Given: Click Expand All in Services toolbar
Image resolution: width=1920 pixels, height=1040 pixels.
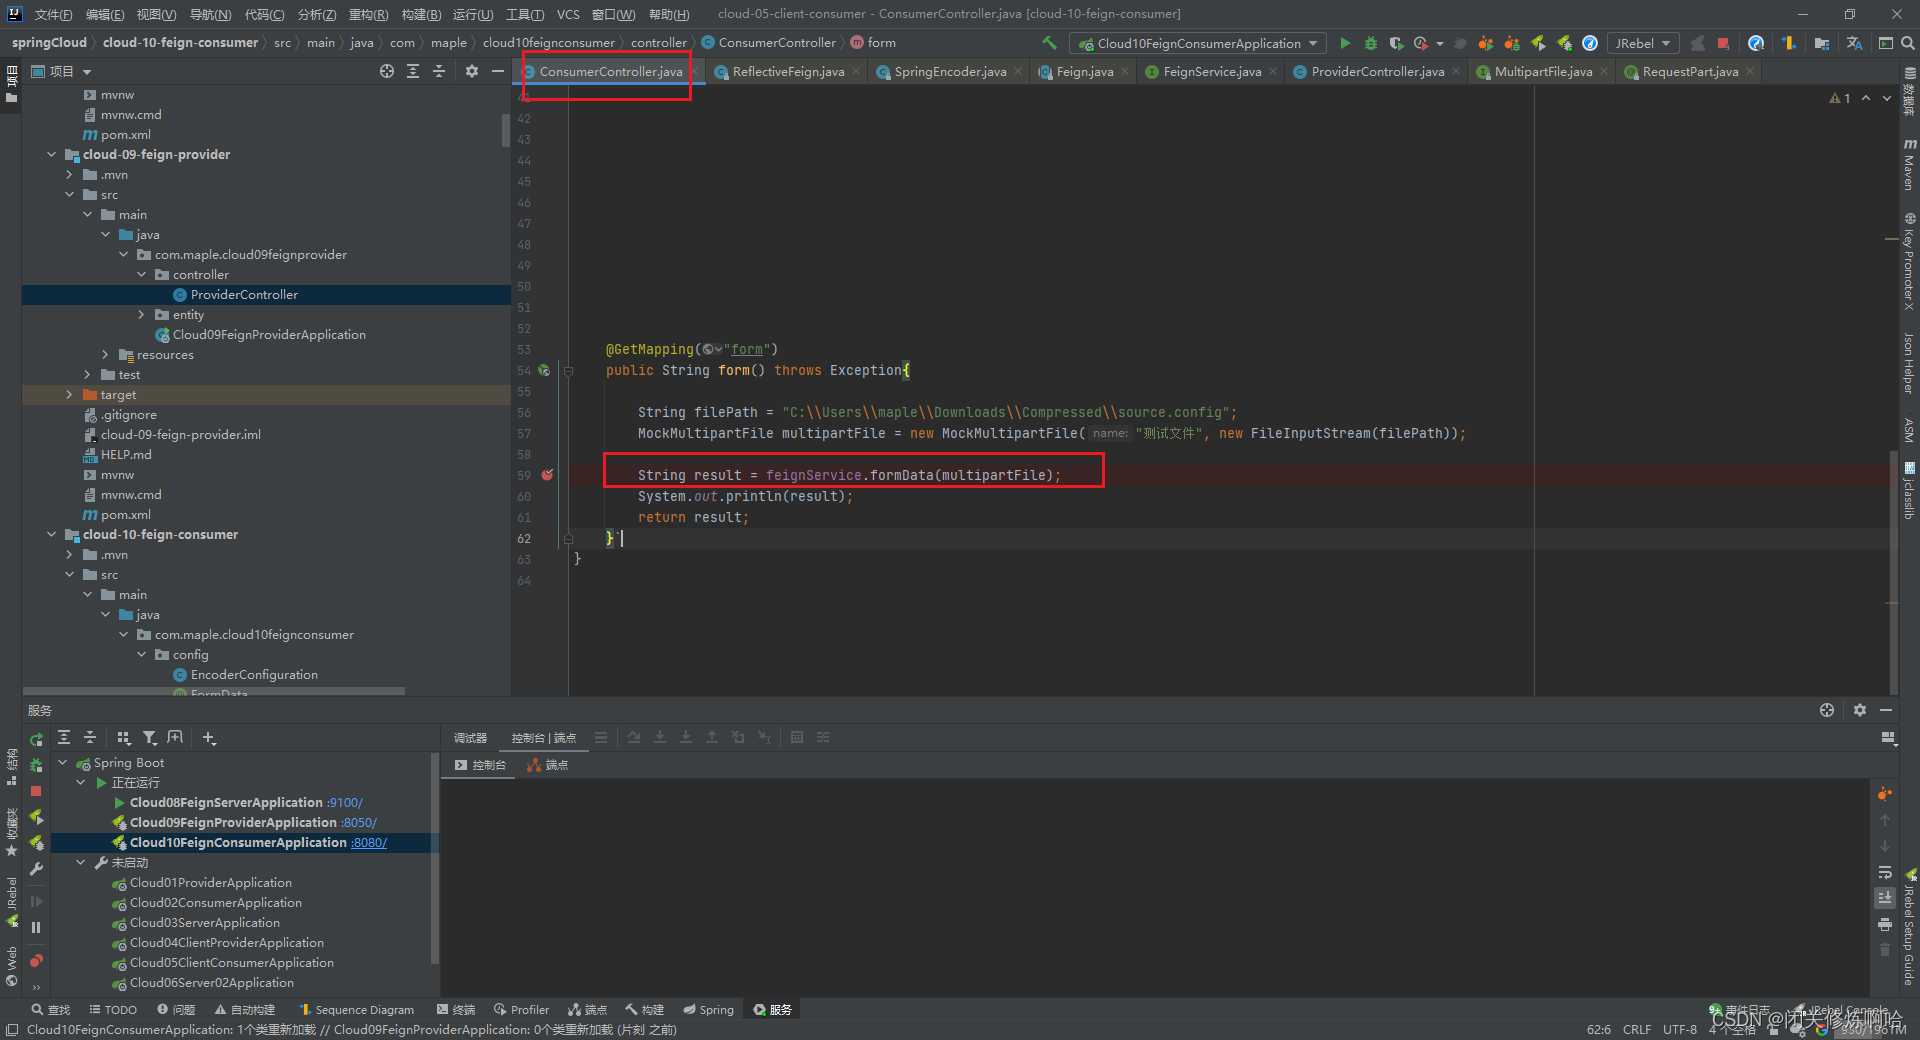Looking at the screenshot, I should click(64, 737).
